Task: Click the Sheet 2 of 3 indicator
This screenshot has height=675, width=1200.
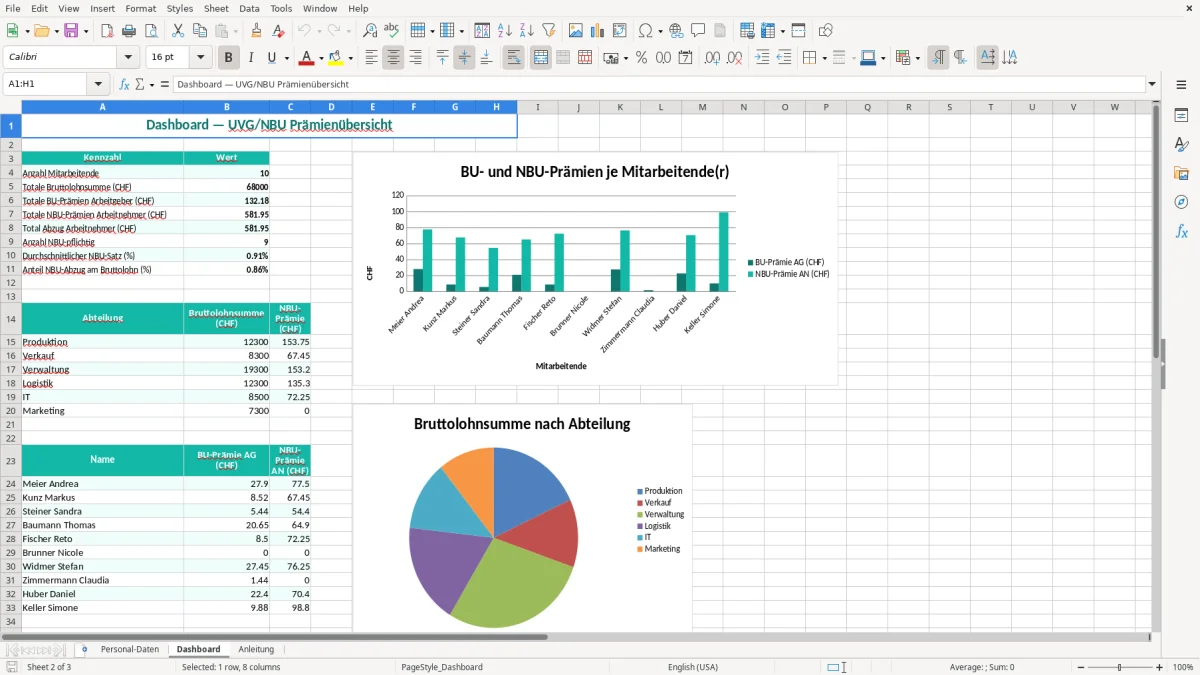Action: coord(49,667)
